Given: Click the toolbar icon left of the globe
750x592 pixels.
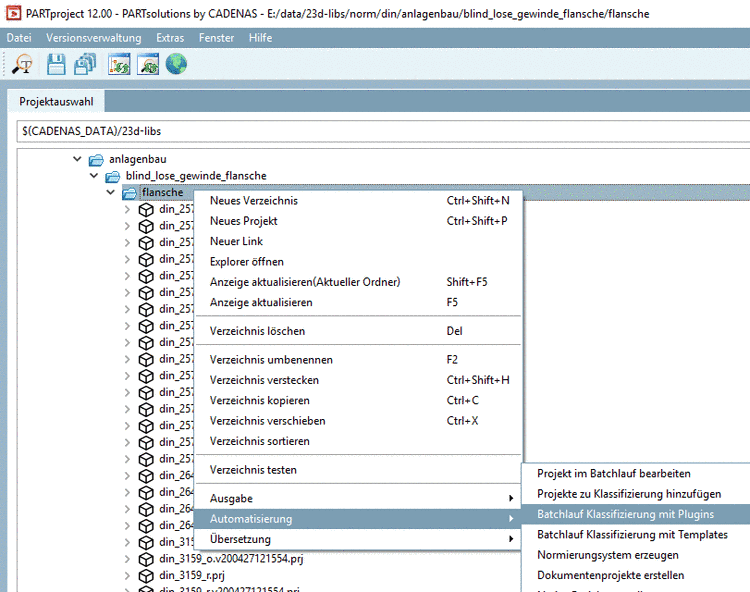Looking at the screenshot, I should [x=148, y=65].
